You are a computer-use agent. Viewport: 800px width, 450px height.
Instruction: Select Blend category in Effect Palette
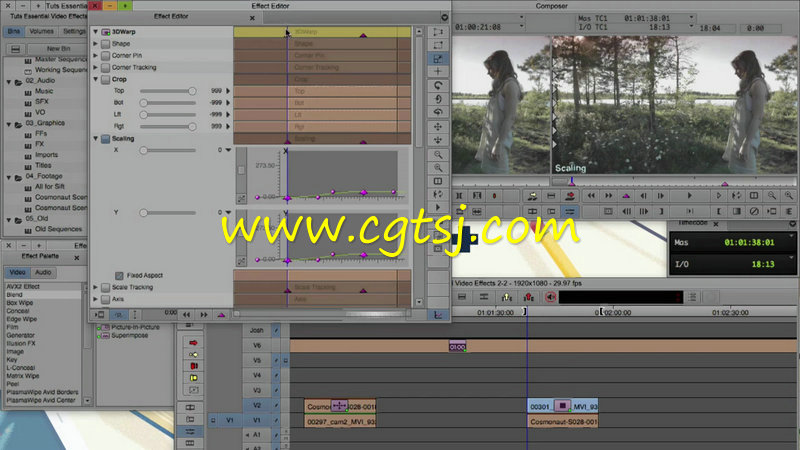(x=43, y=295)
